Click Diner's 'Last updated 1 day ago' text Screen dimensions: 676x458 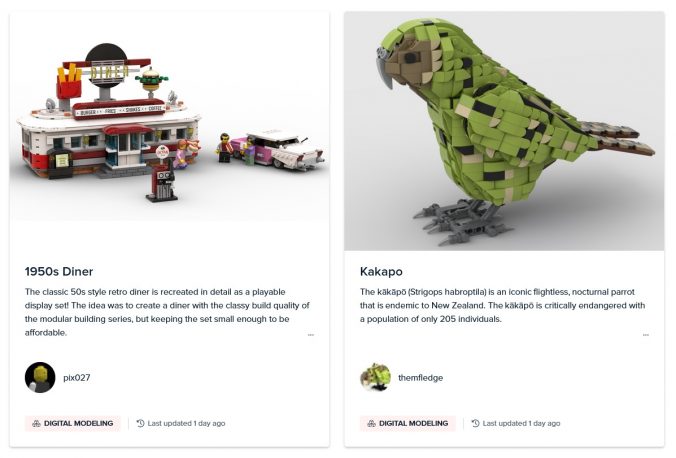click(186, 423)
